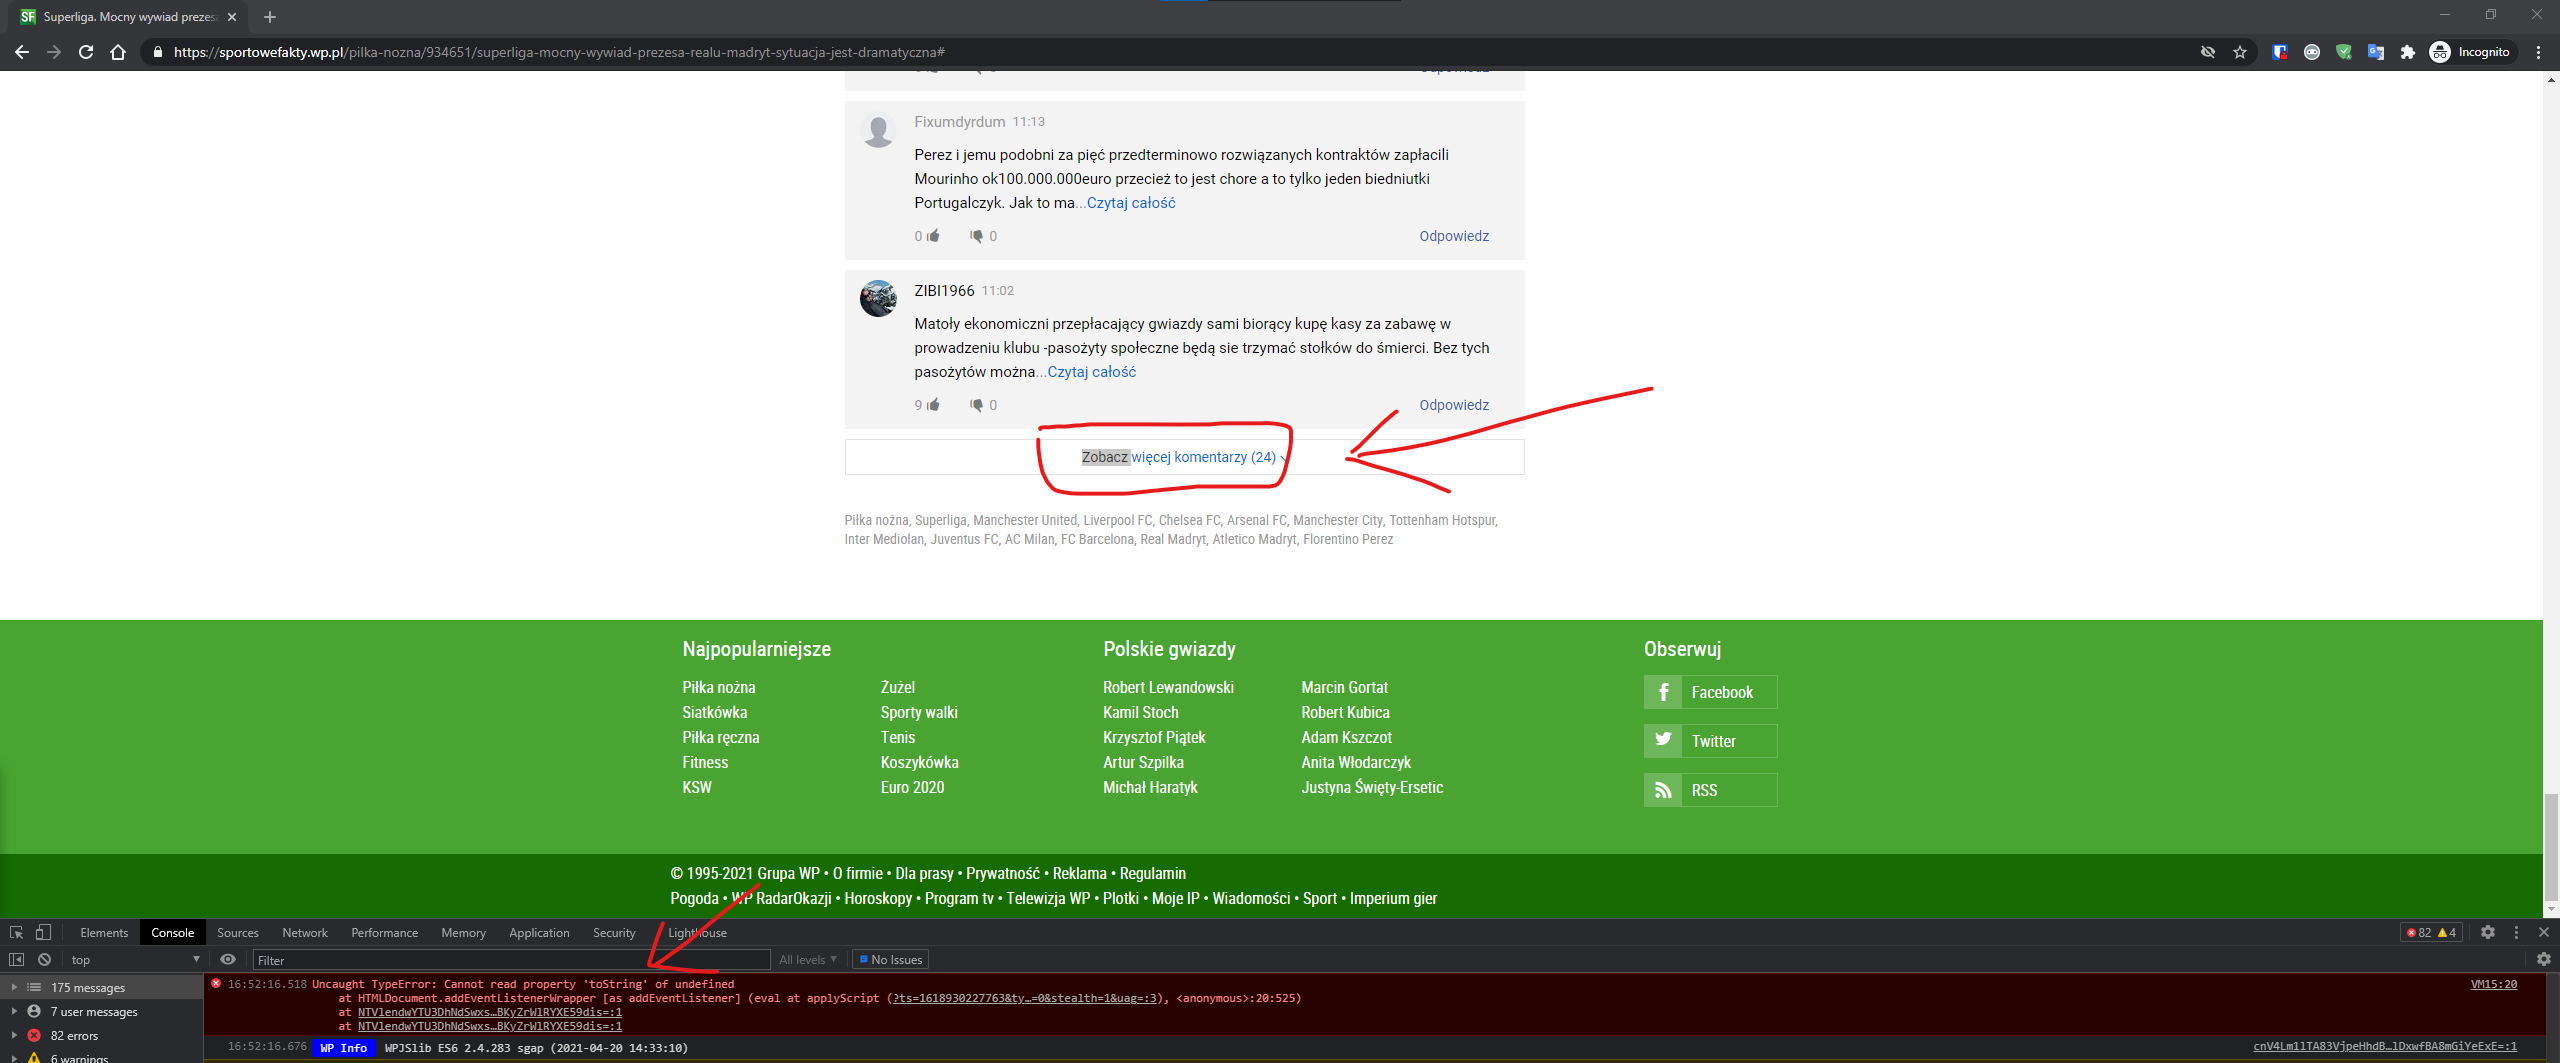Click the crossed-eye tracking protection icon

tap(2208, 52)
